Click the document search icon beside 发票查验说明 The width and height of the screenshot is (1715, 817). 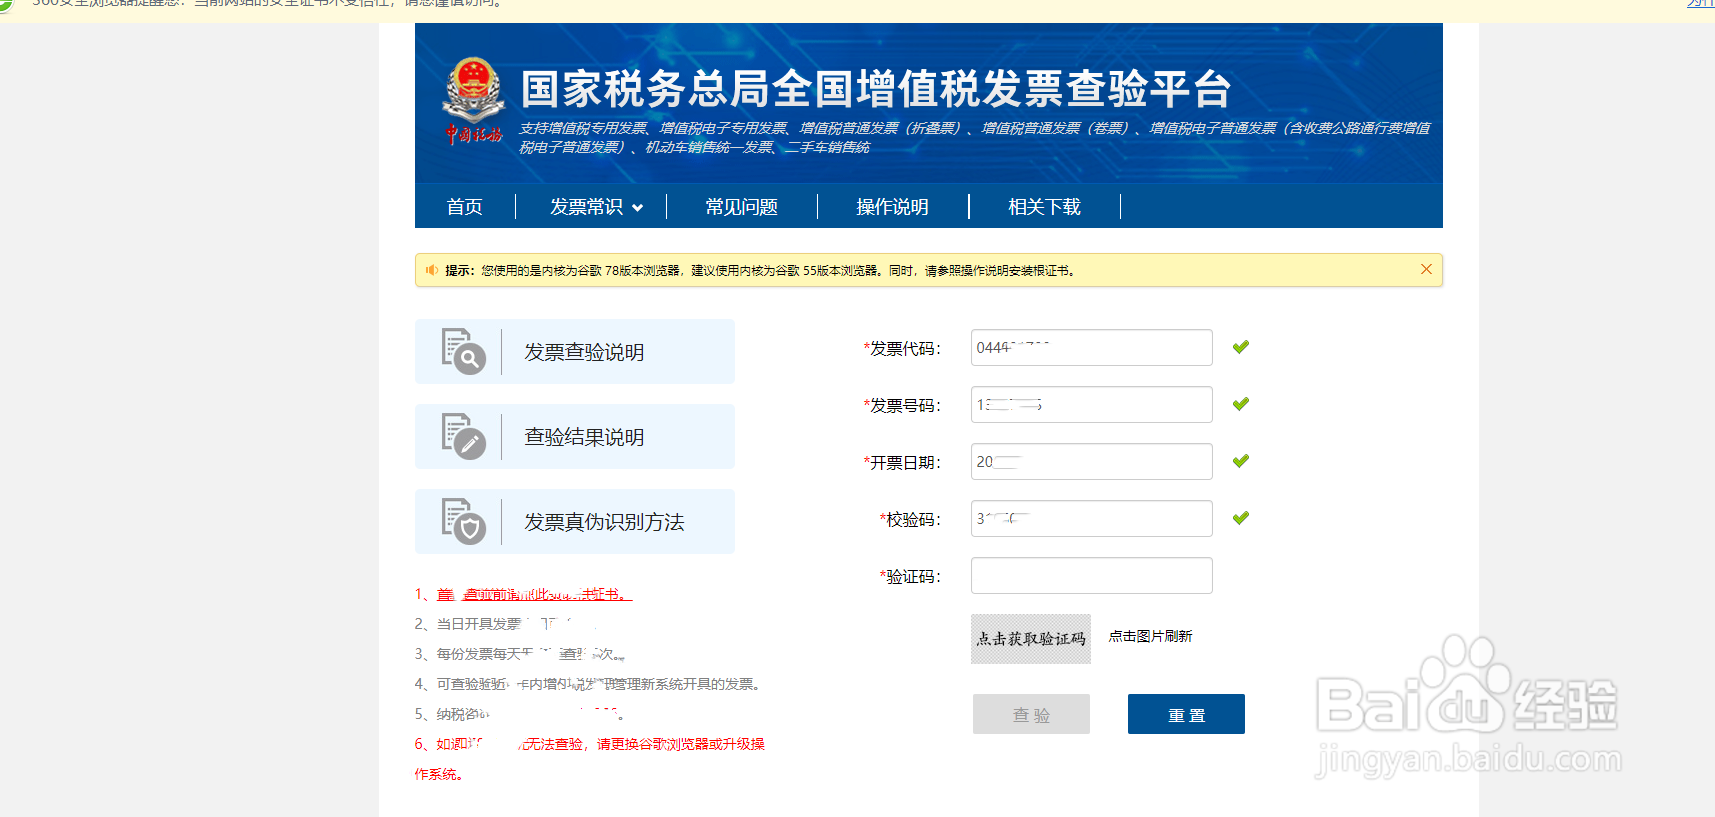click(x=464, y=352)
